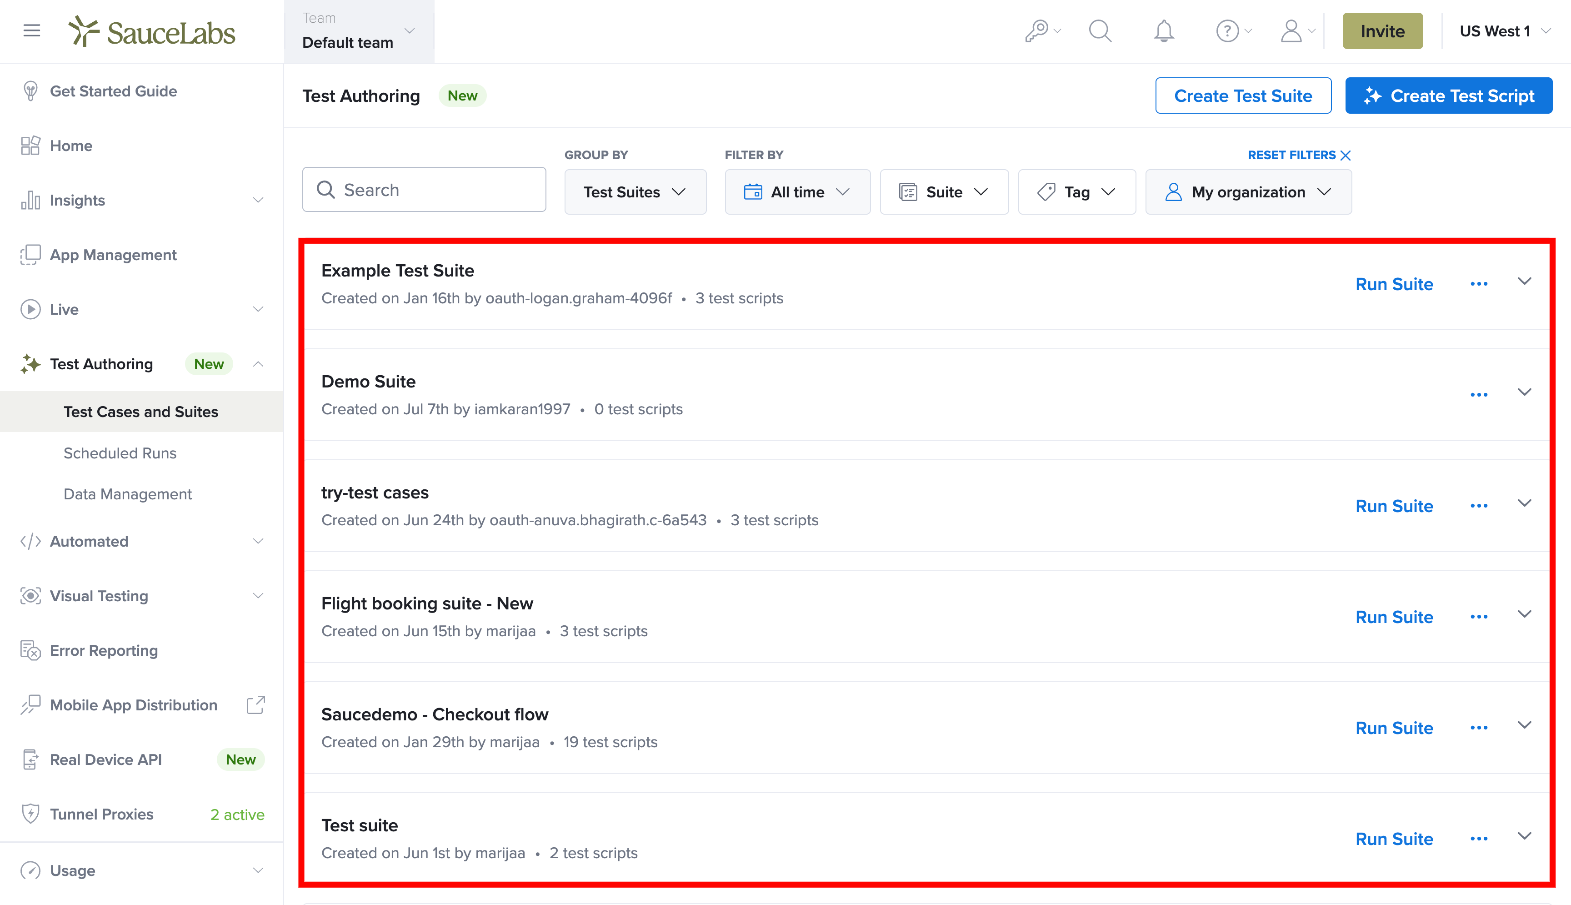Expand the Demo Suite row
The height and width of the screenshot is (905, 1571).
pyautogui.click(x=1524, y=393)
